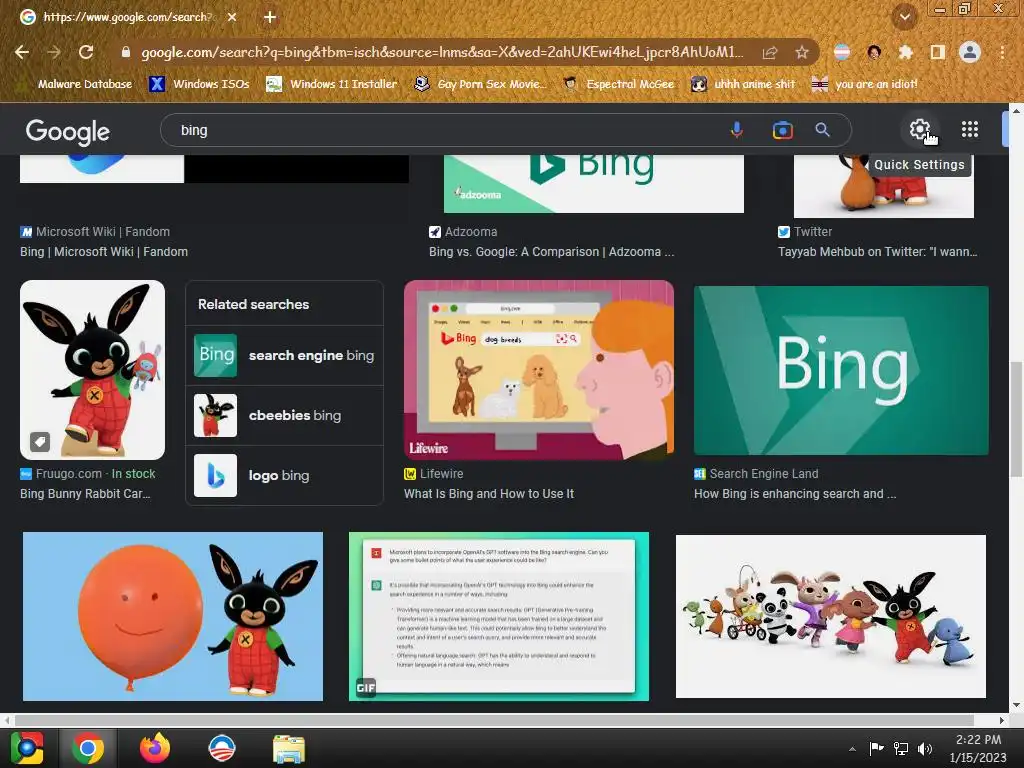Click the horizontal scrollbar at bottom
This screenshot has height=768, width=1024.
[494, 720]
